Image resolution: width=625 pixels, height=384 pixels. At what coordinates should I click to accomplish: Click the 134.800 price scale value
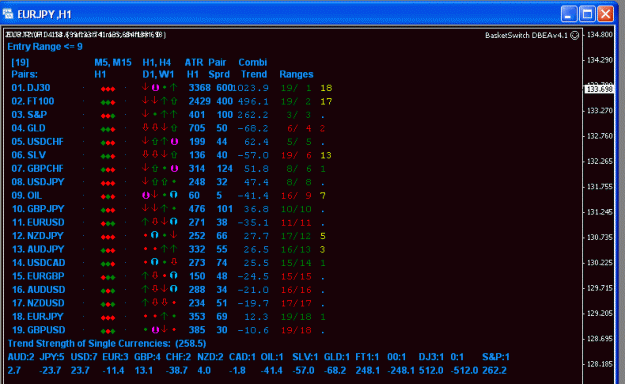(600, 35)
